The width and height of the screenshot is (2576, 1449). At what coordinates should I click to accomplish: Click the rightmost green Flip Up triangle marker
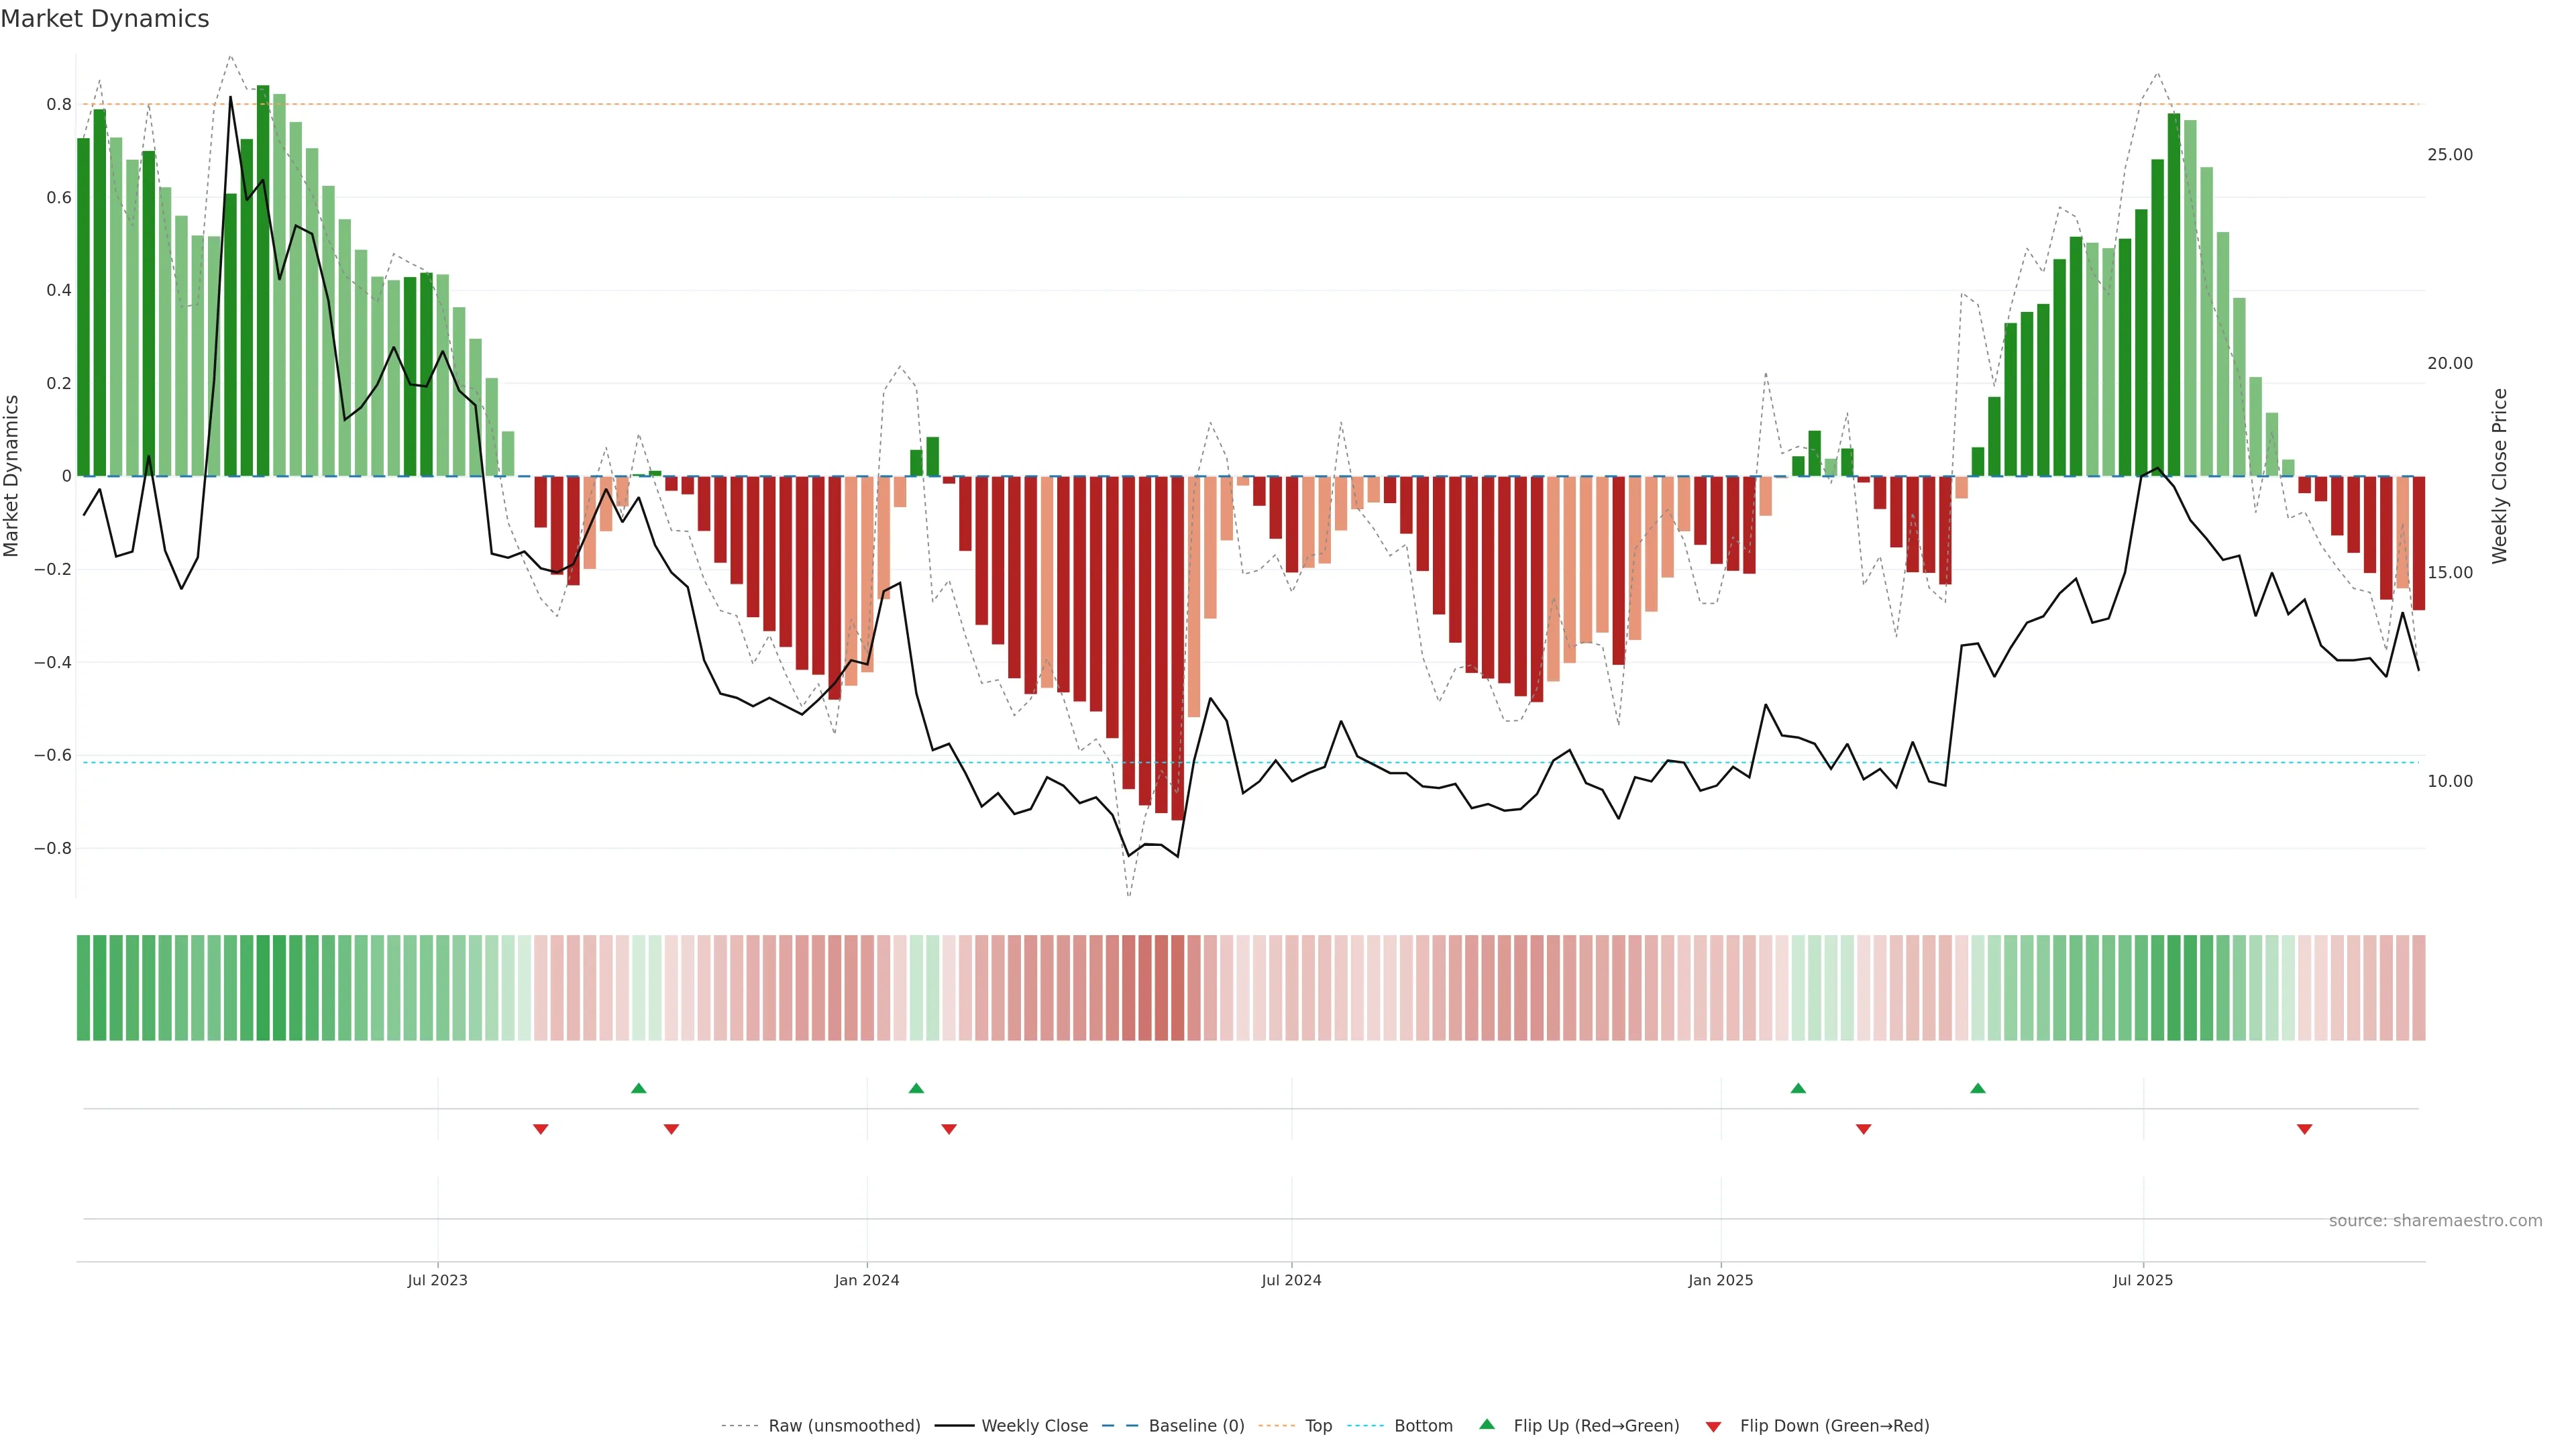pos(1977,1088)
